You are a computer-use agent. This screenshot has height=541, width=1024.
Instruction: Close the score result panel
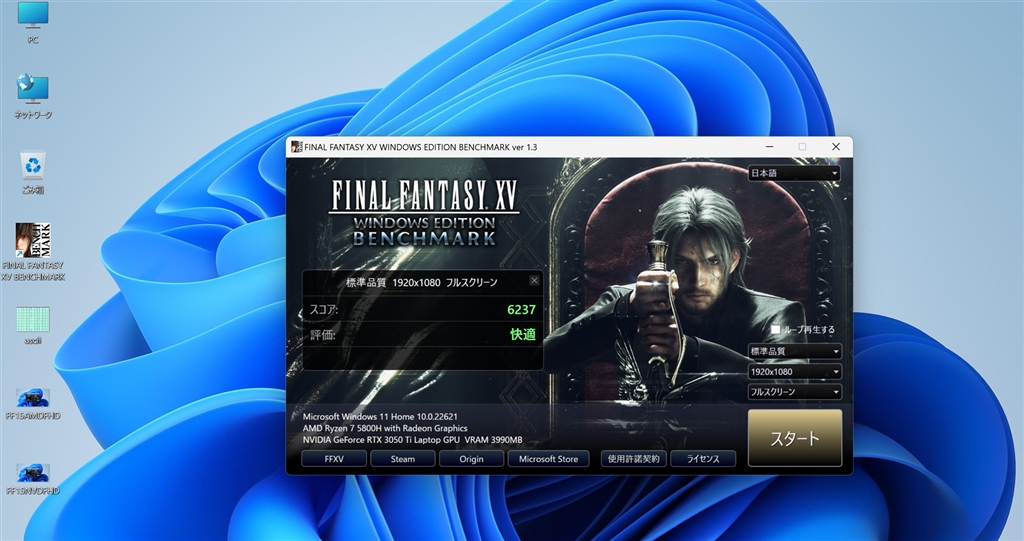pos(534,280)
